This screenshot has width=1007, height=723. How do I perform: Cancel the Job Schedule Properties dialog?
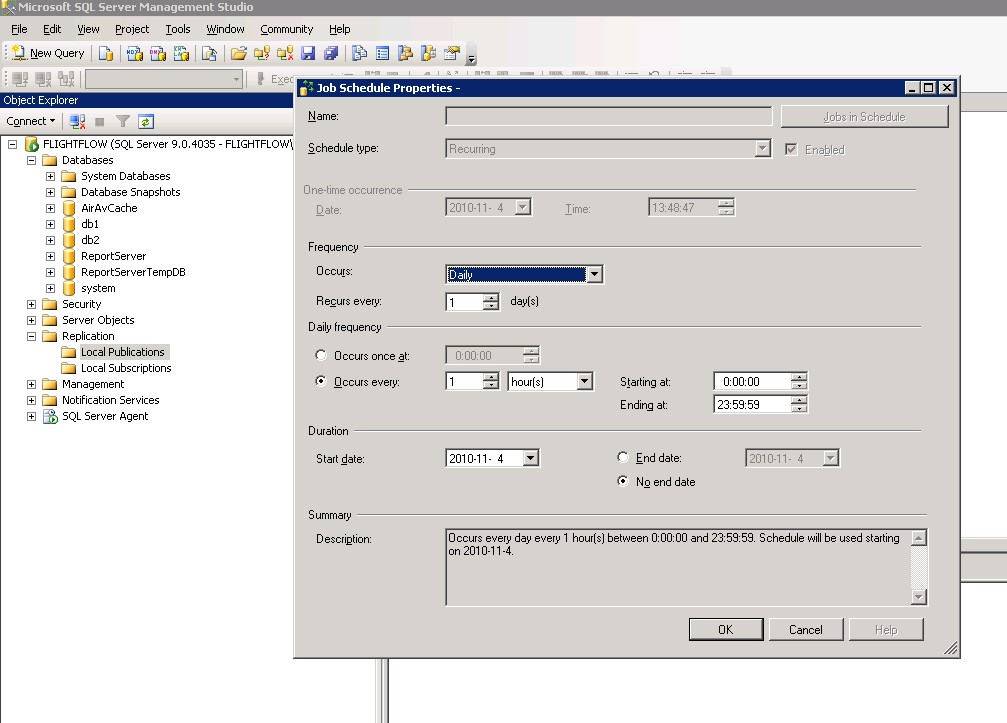pyautogui.click(x=805, y=630)
